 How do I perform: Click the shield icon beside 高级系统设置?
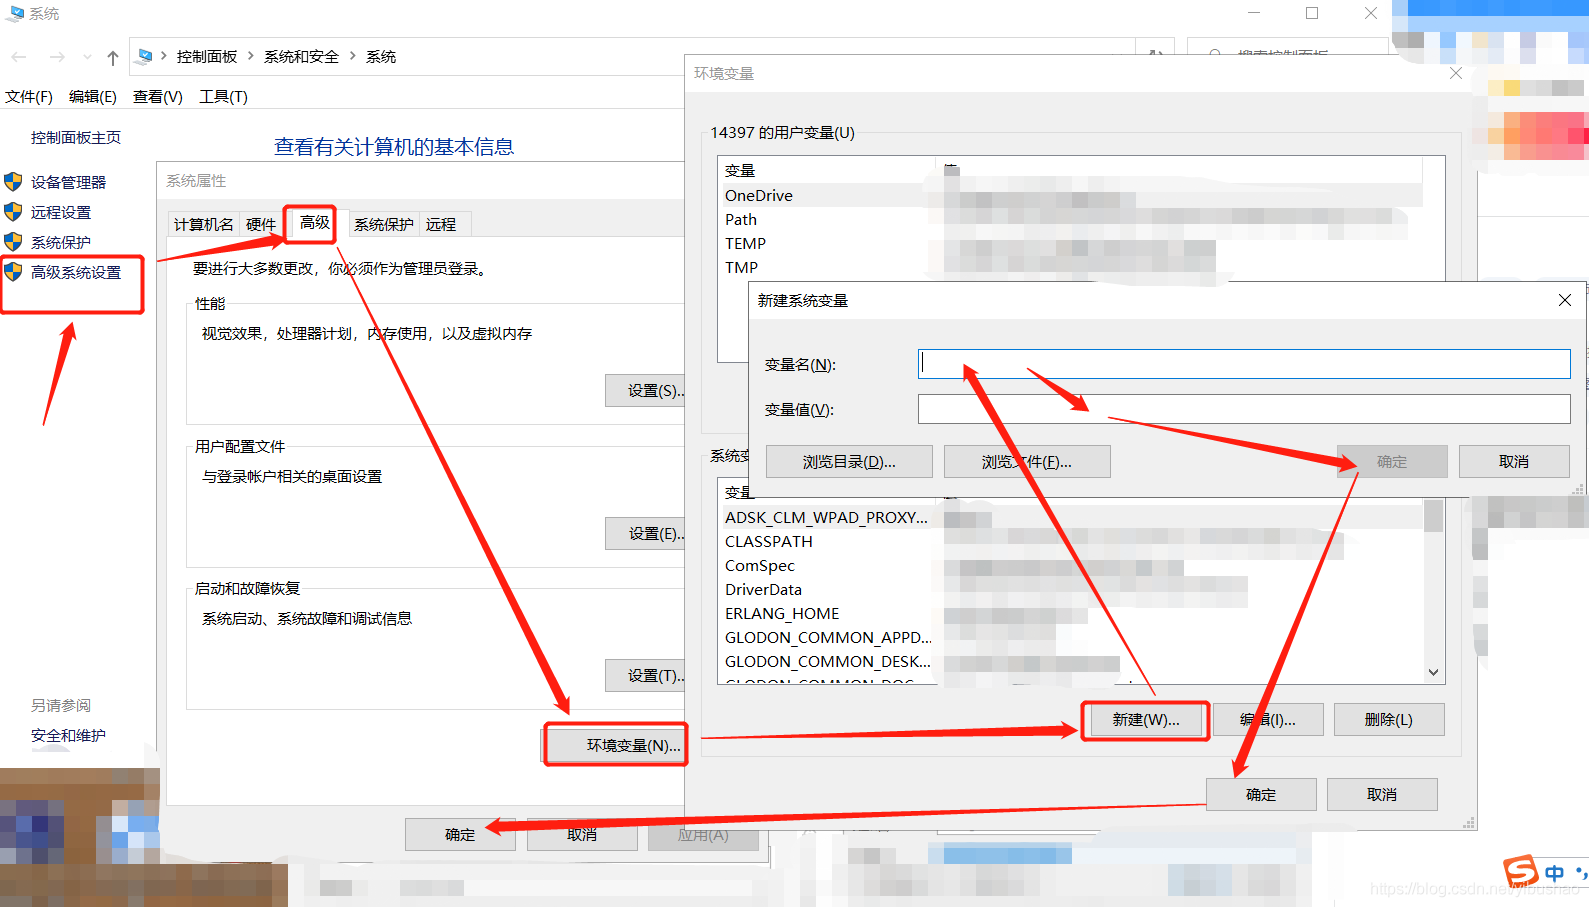pos(13,272)
